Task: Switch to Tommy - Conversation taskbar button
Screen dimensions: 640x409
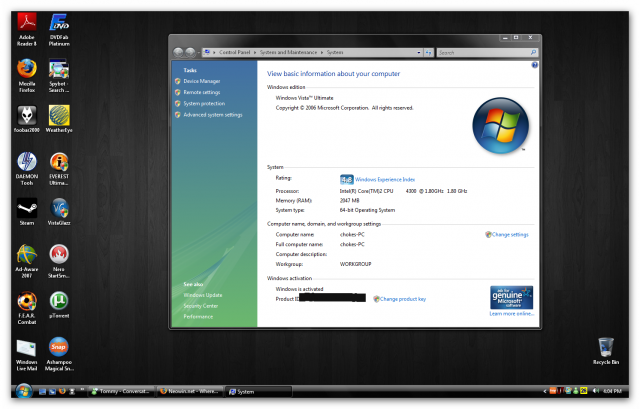Action: coord(122,391)
